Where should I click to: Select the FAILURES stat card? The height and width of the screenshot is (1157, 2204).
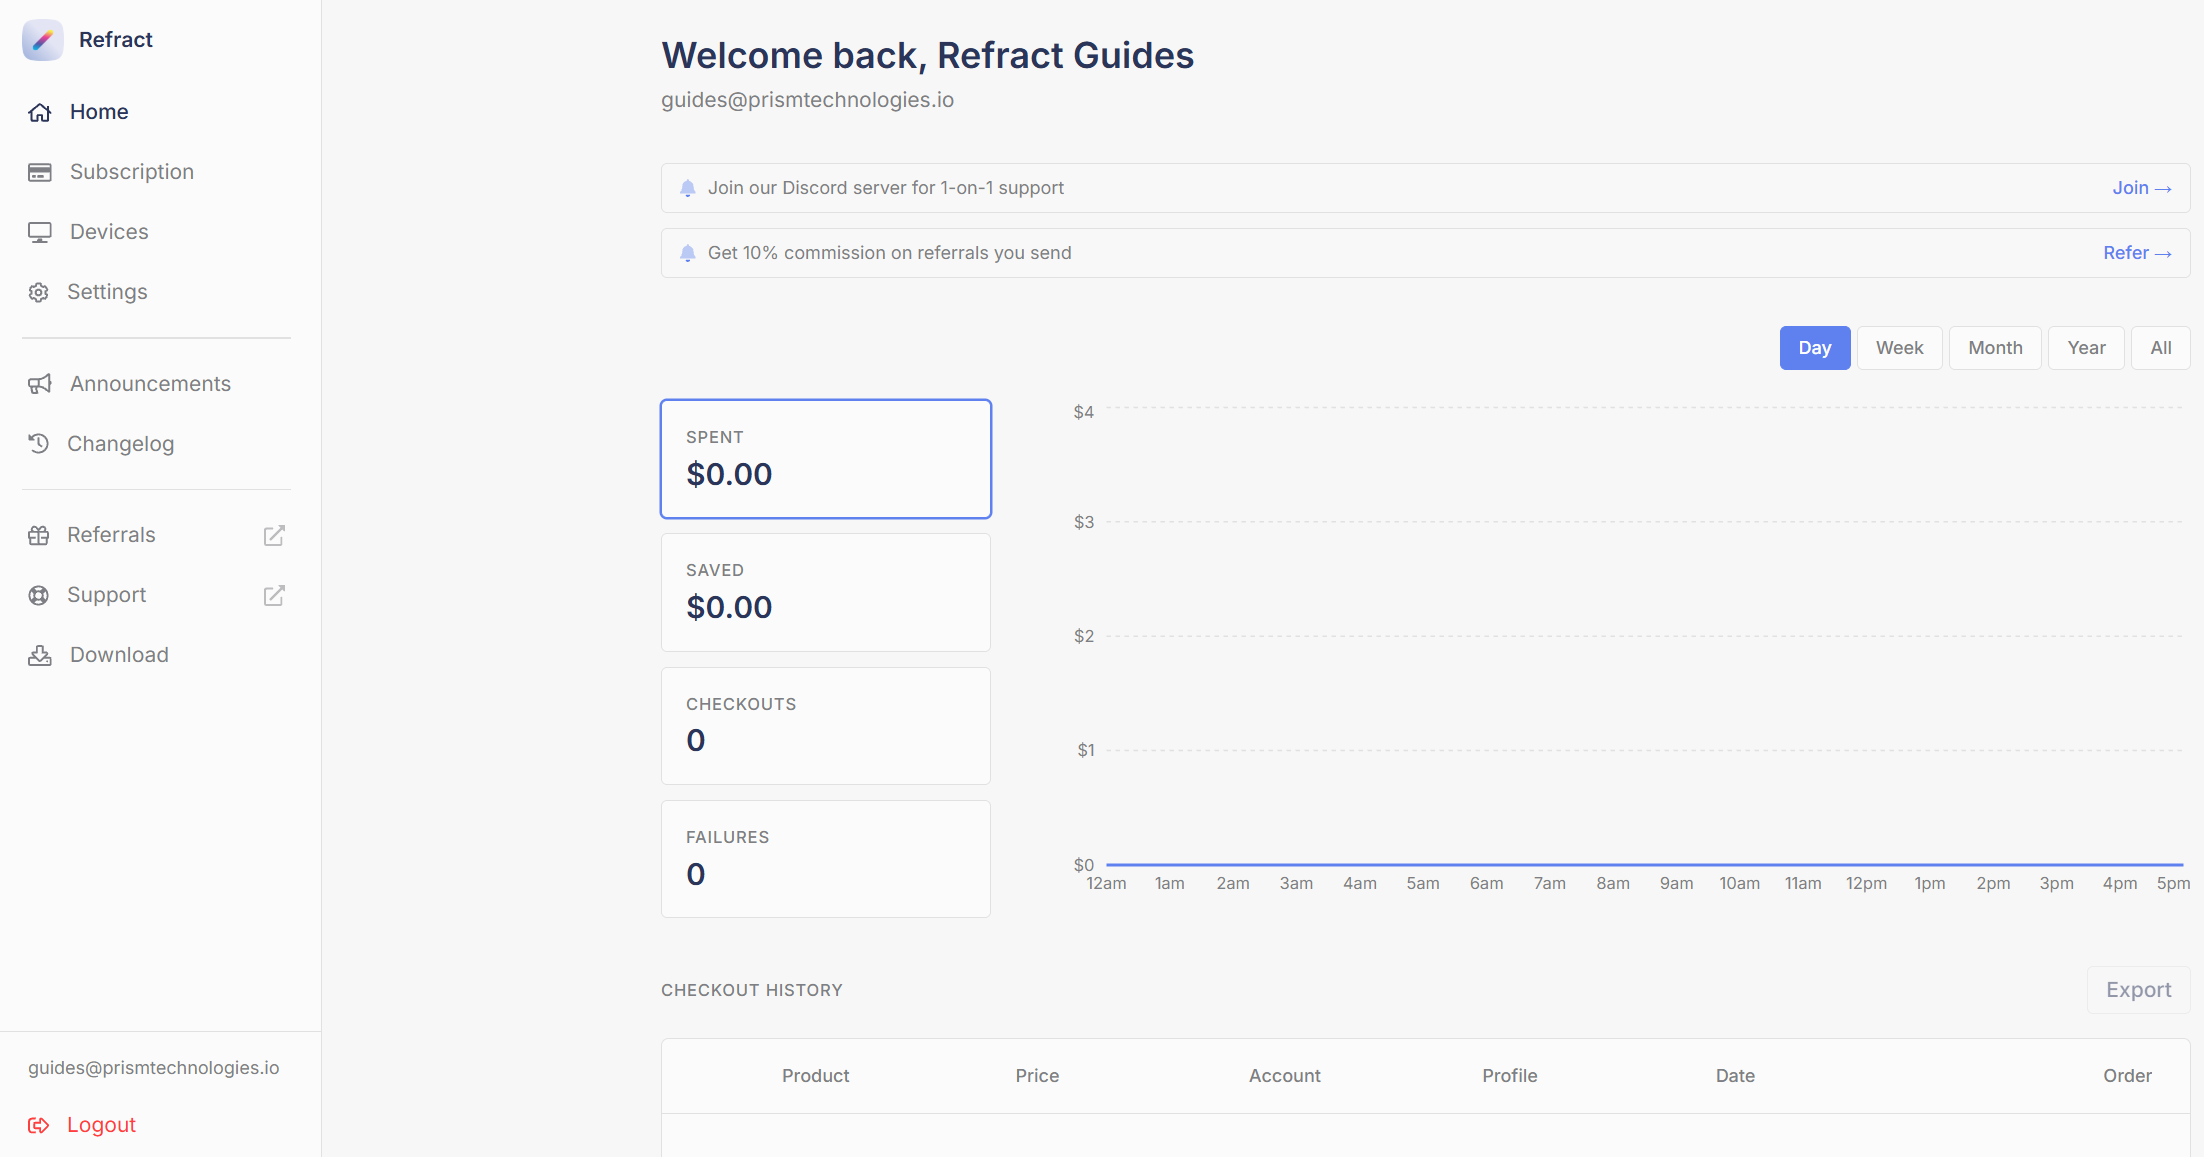tap(826, 859)
